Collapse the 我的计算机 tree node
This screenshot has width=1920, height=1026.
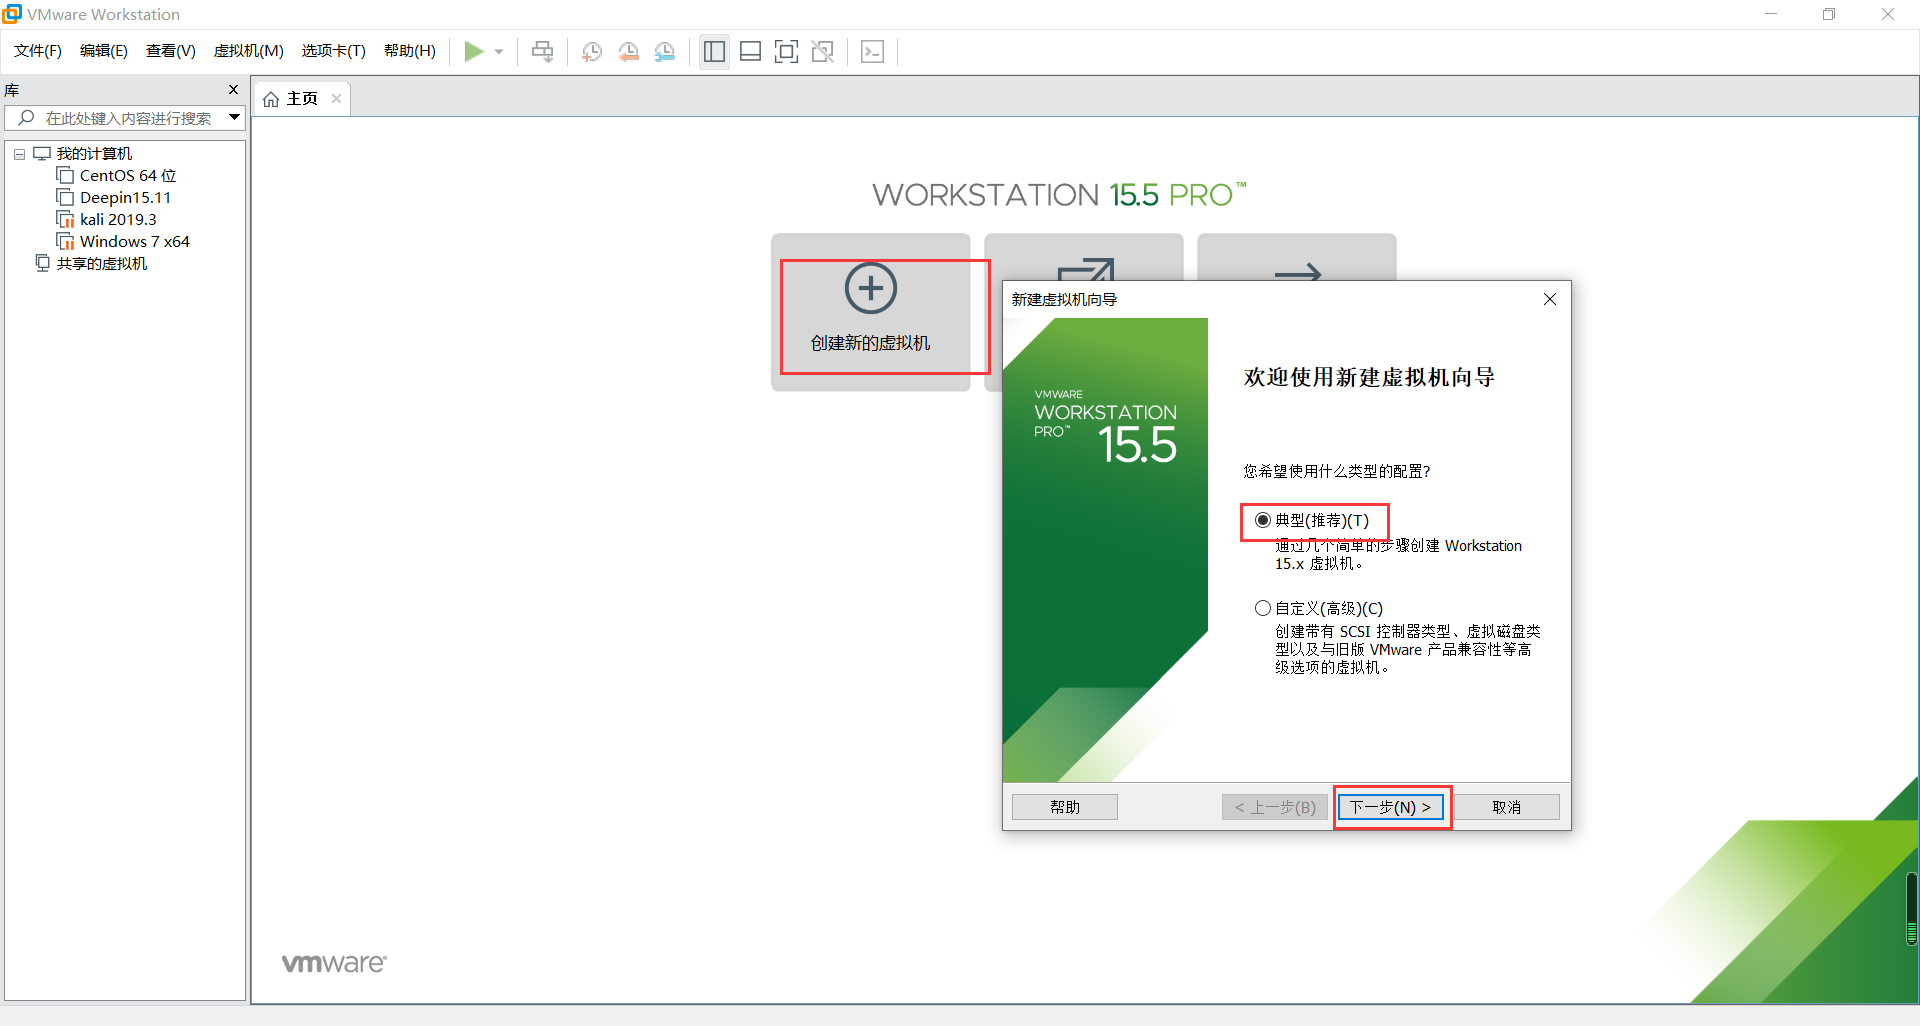click(x=19, y=154)
